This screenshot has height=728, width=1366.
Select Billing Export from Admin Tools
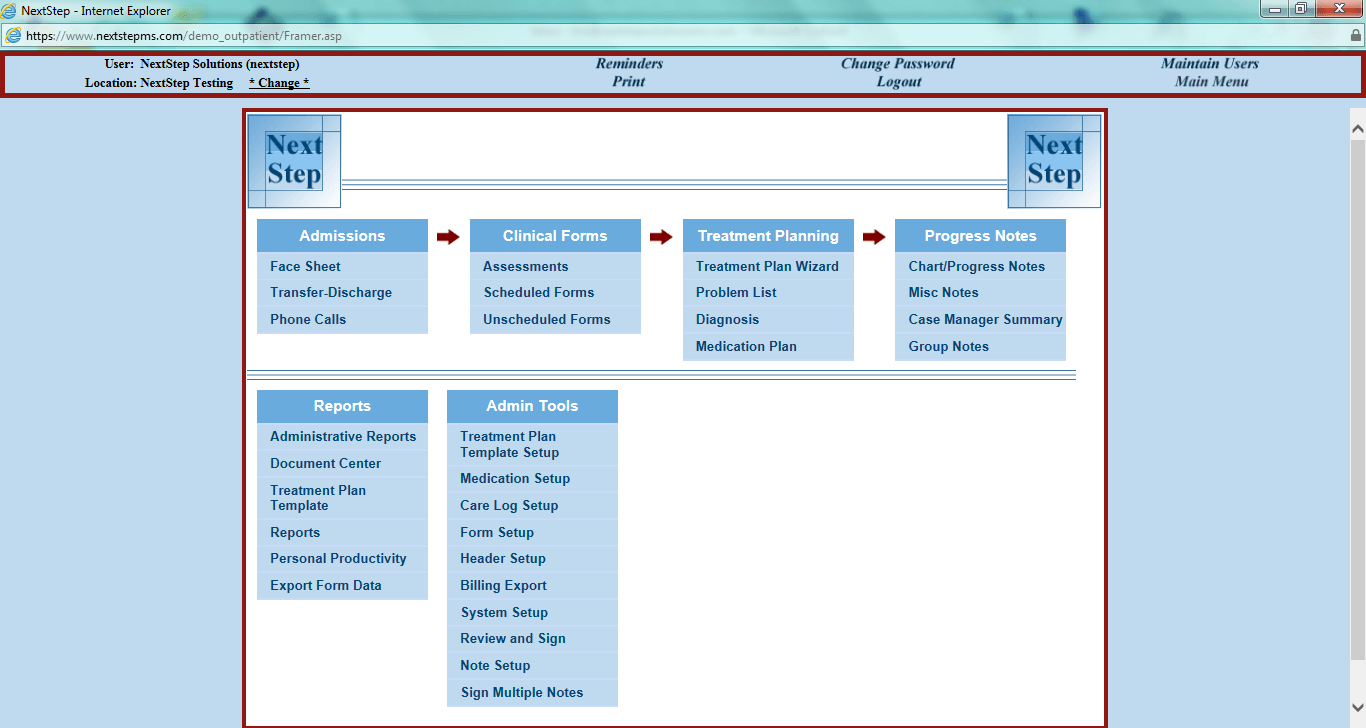tap(502, 585)
